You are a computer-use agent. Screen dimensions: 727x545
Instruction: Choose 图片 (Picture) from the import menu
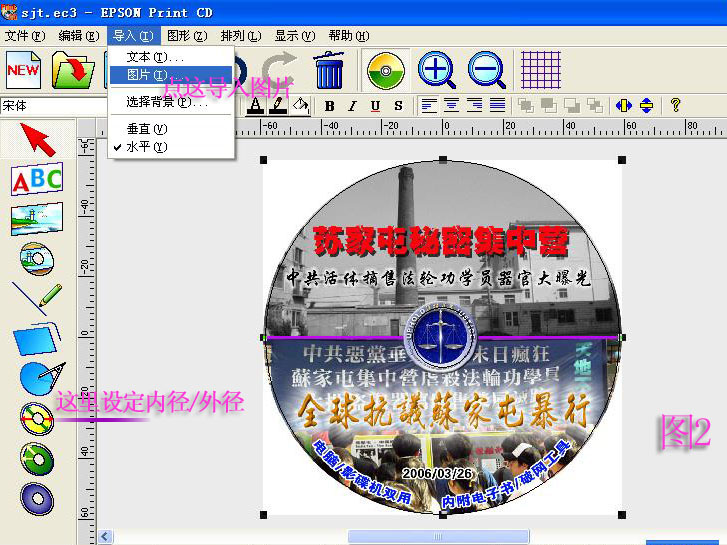(x=146, y=75)
